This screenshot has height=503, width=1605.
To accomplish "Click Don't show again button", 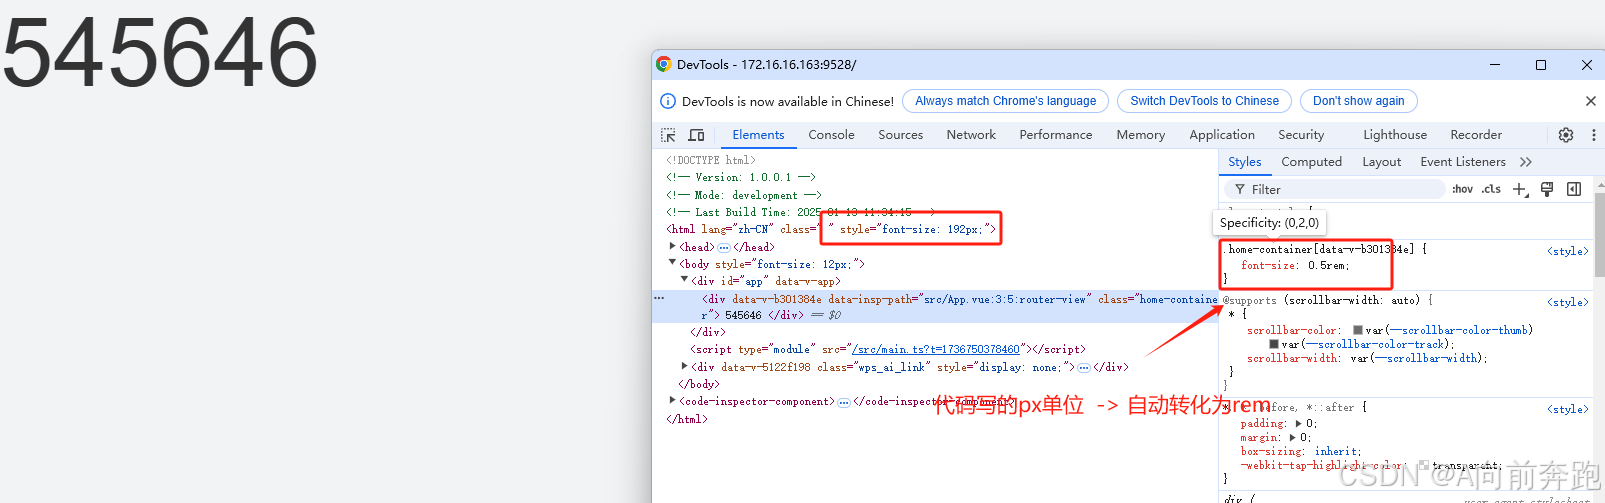I will tap(1358, 101).
